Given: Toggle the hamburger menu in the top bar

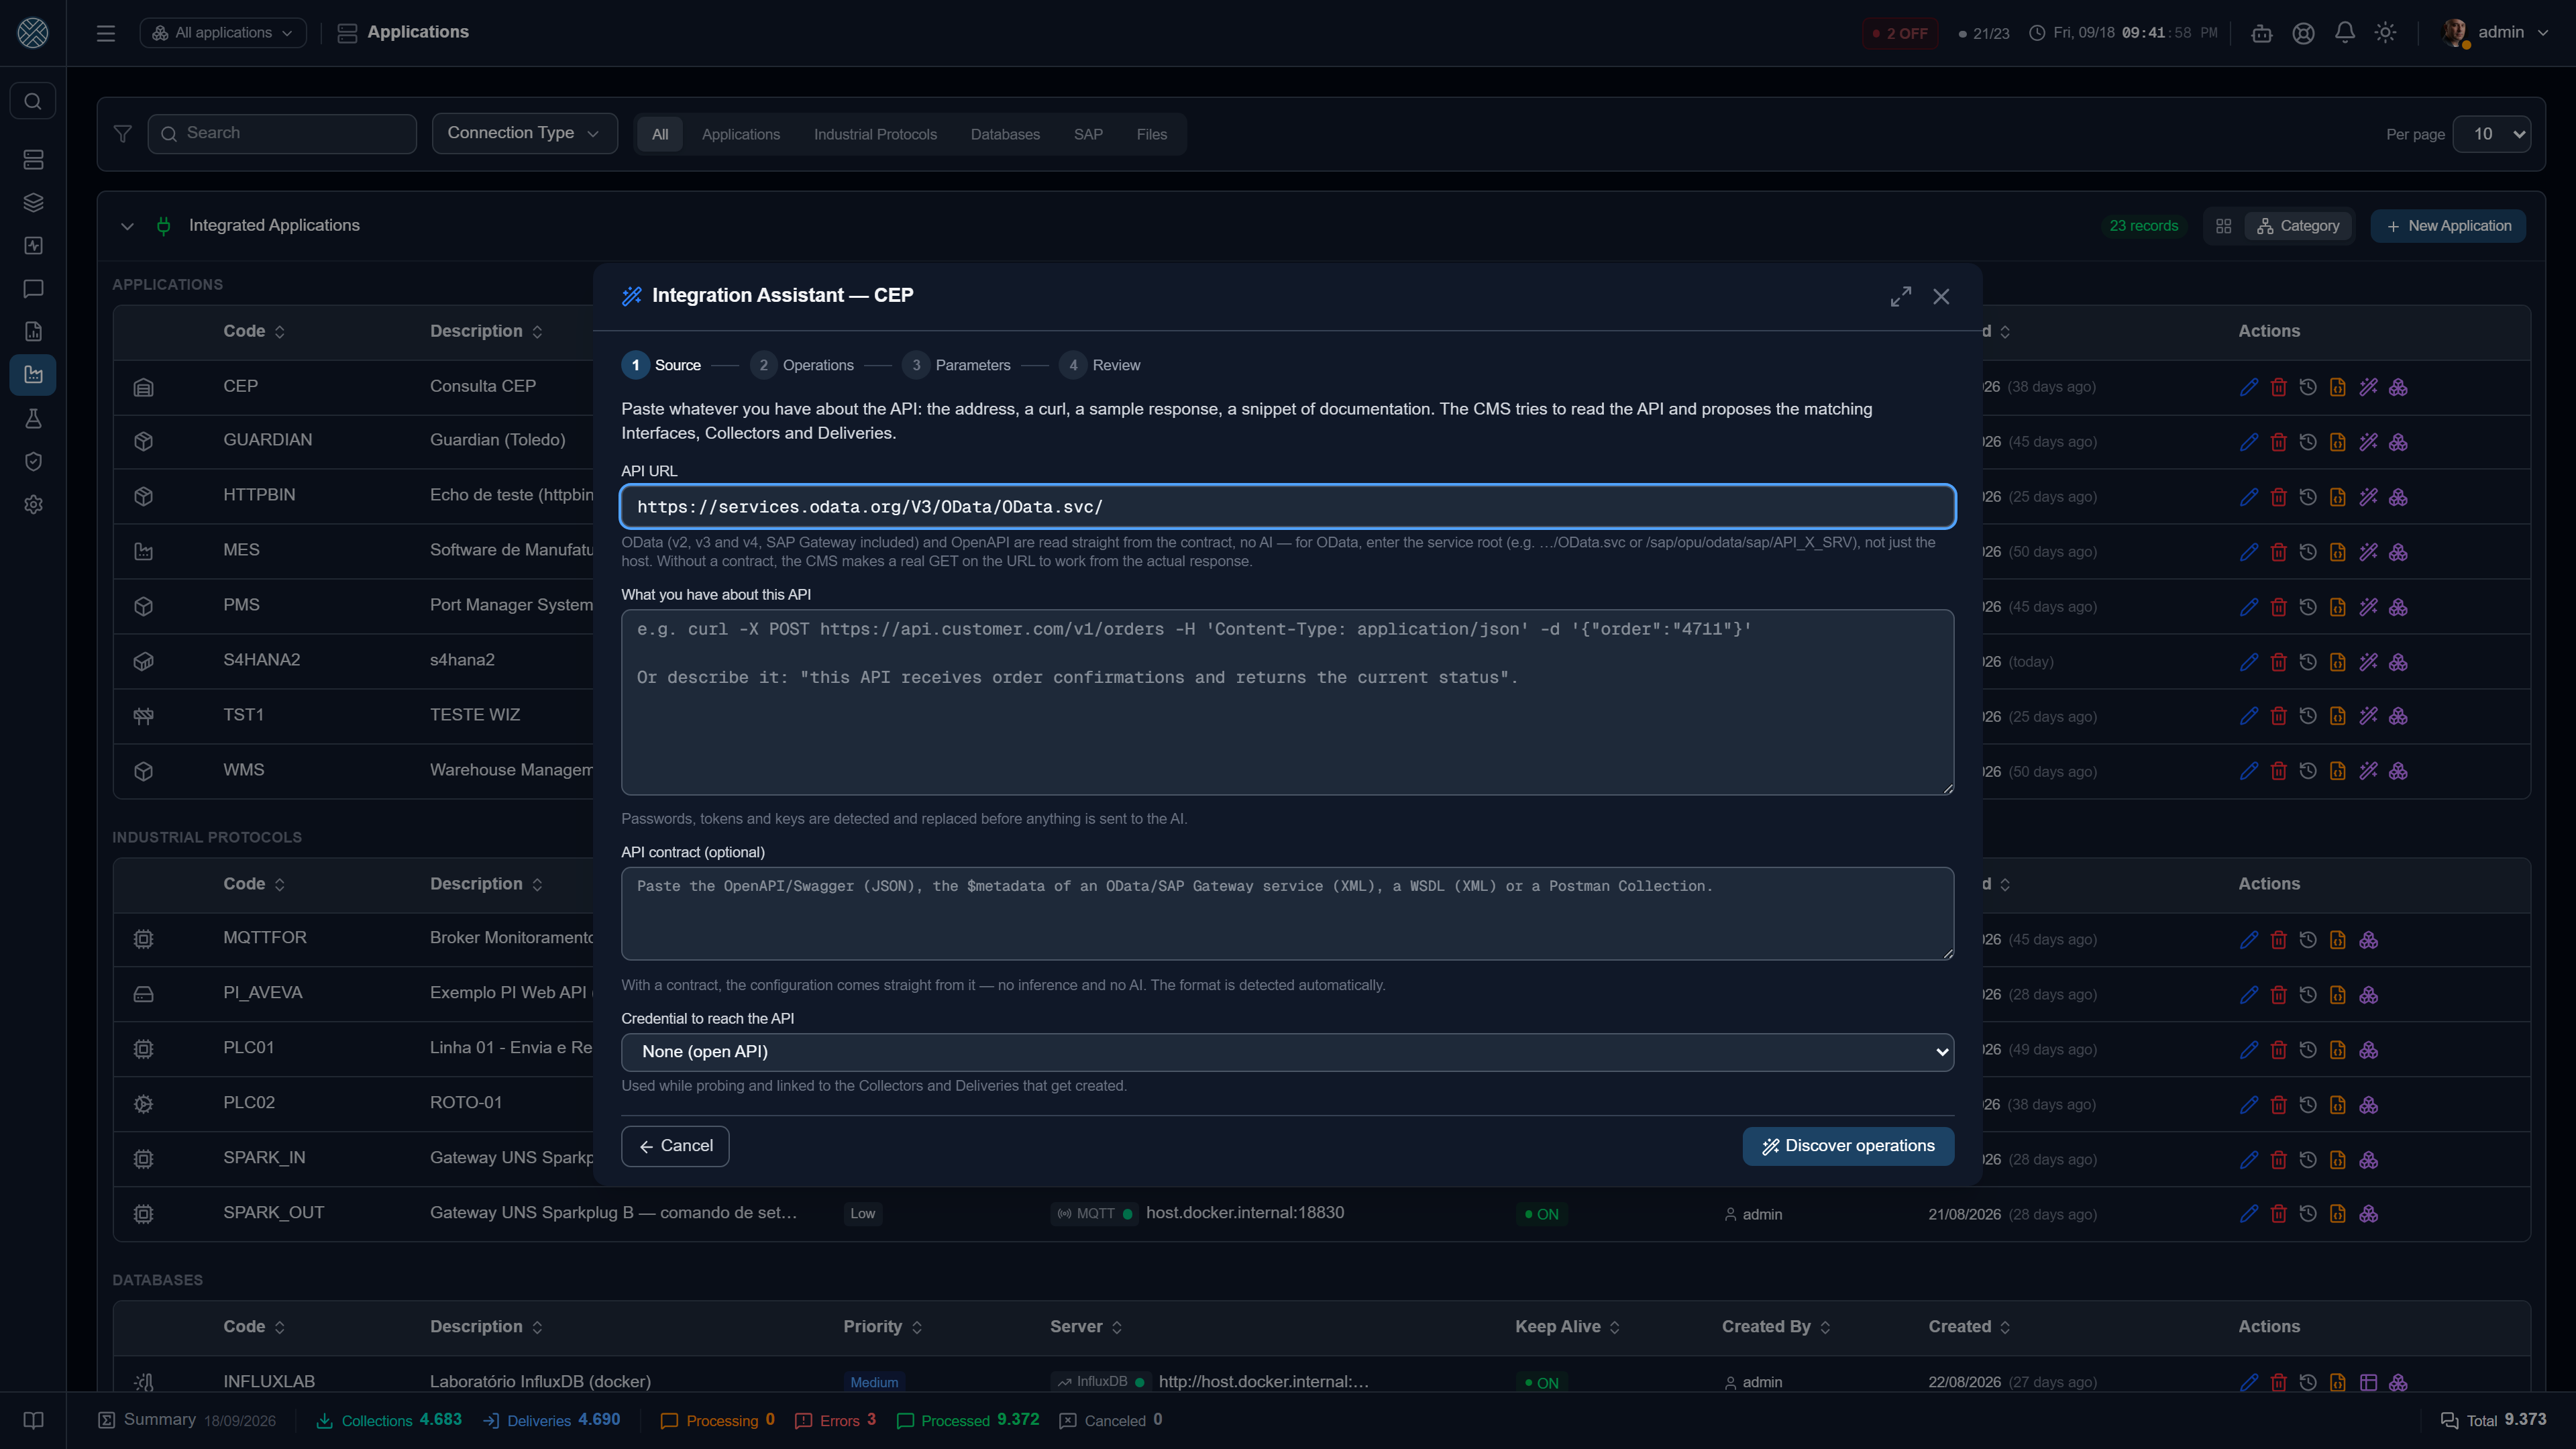Looking at the screenshot, I should (105, 33).
